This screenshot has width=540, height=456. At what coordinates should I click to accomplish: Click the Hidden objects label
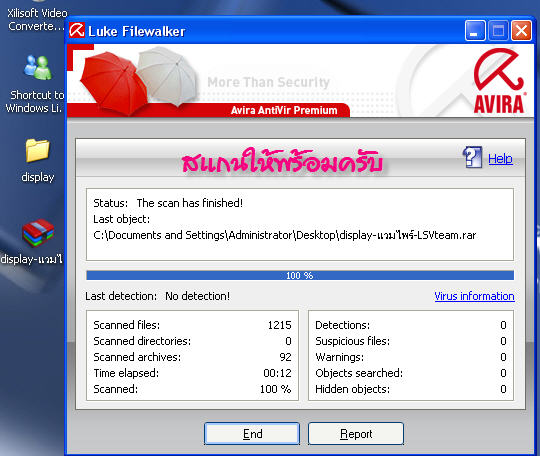[x=352, y=389]
